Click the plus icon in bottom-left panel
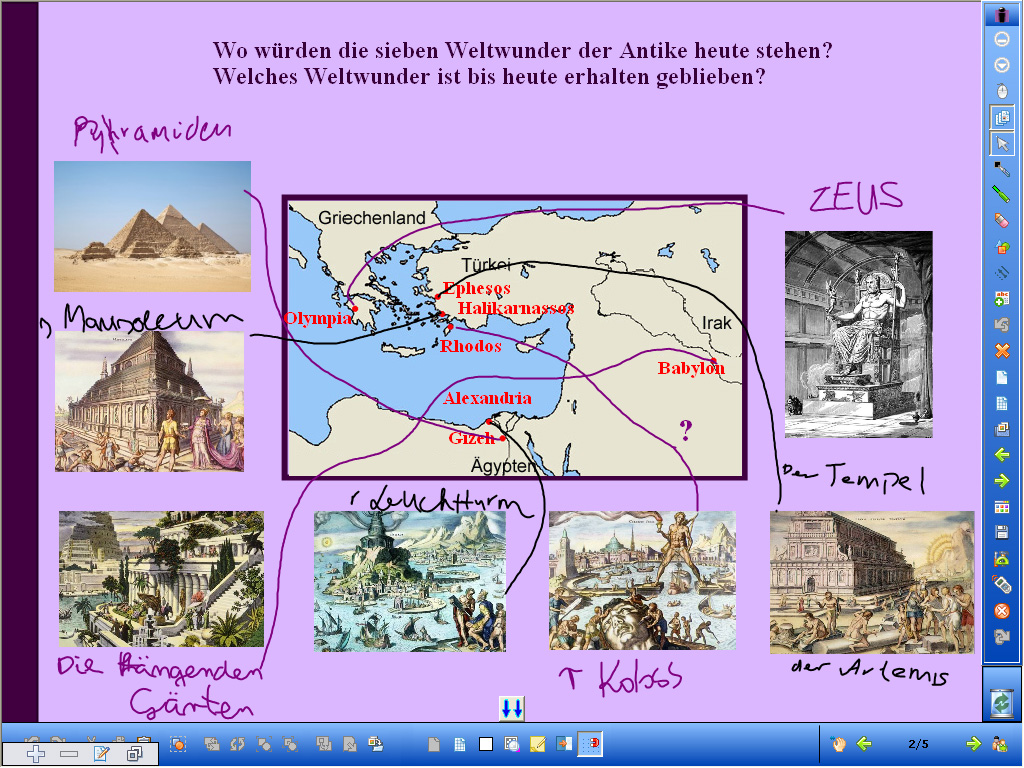The image size is (1024, 768). 36,754
